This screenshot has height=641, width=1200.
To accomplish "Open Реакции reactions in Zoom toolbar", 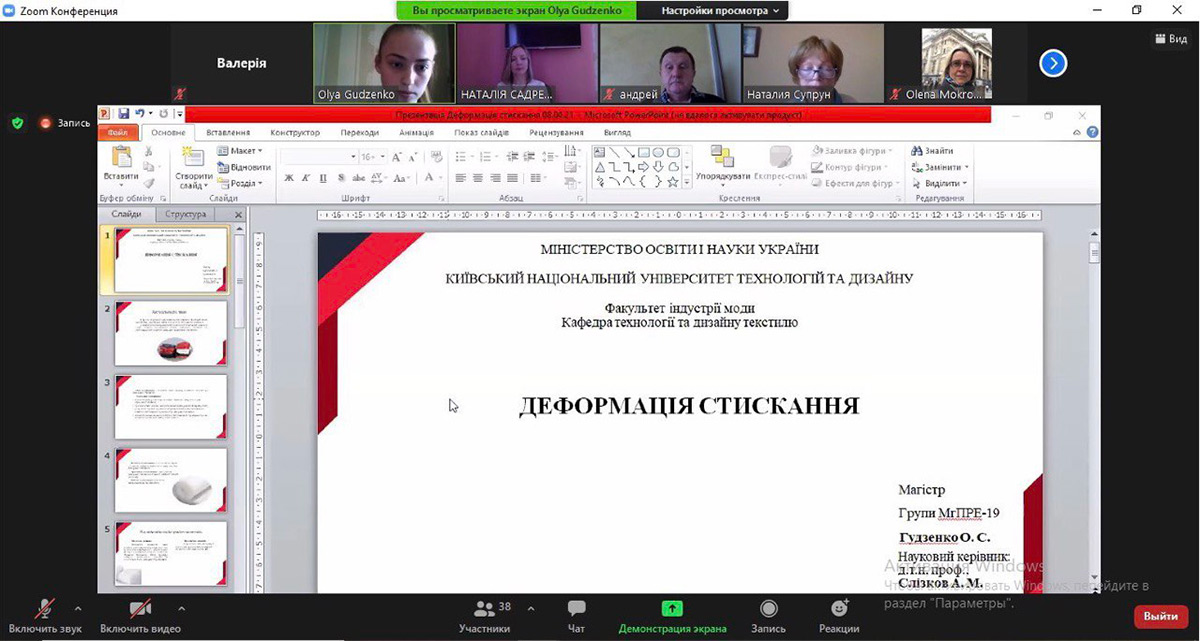I will (839, 609).
